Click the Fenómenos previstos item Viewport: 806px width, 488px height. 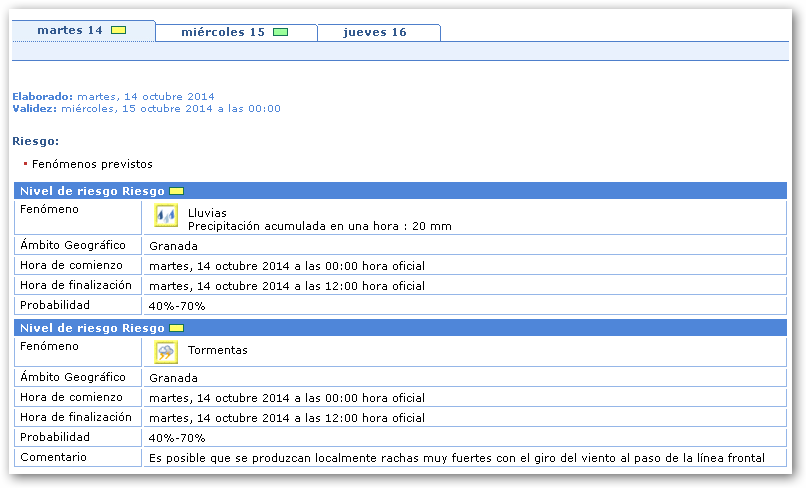click(92, 163)
